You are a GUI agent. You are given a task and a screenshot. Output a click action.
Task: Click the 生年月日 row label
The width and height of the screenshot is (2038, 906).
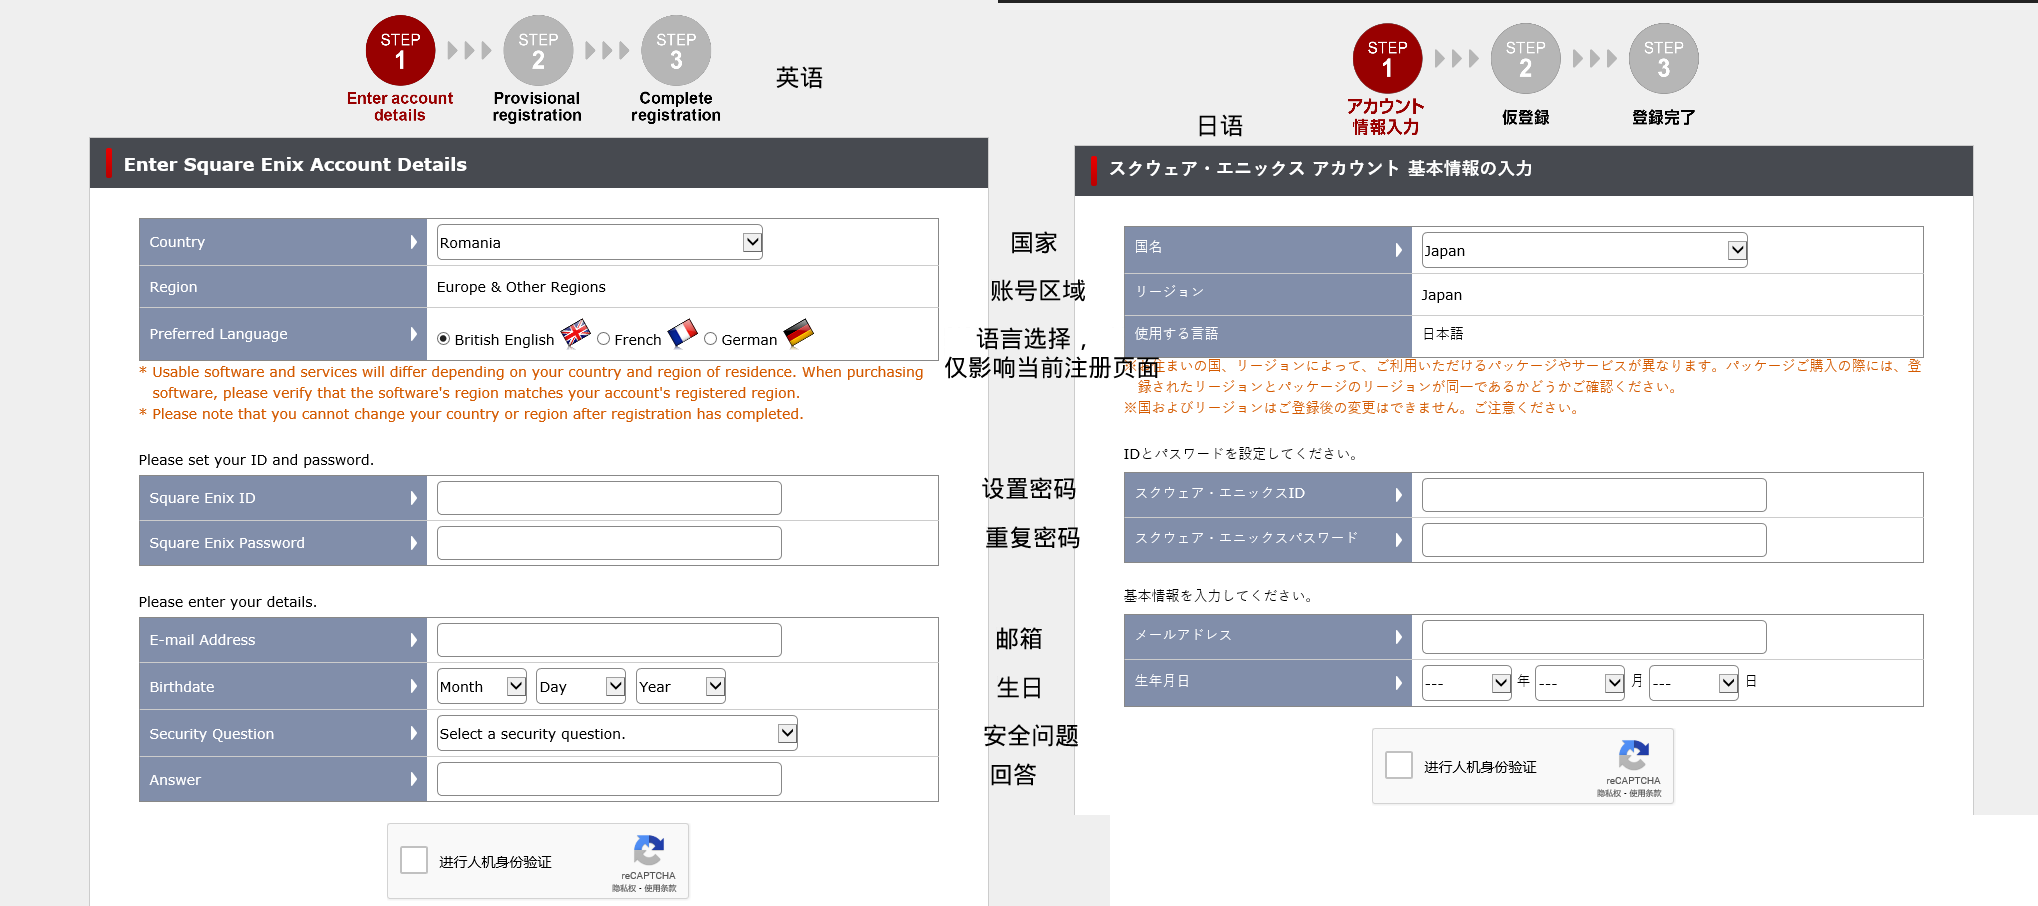click(x=1162, y=681)
